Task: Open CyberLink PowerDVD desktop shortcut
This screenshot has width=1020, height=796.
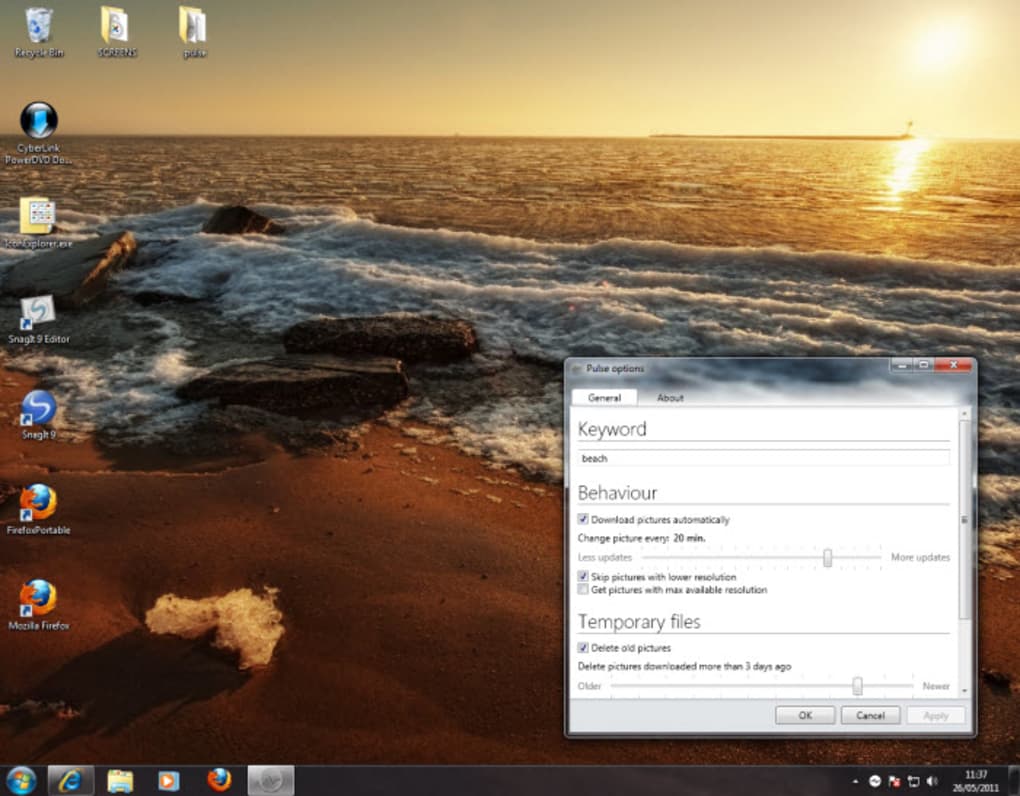Action: tap(39, 121)
